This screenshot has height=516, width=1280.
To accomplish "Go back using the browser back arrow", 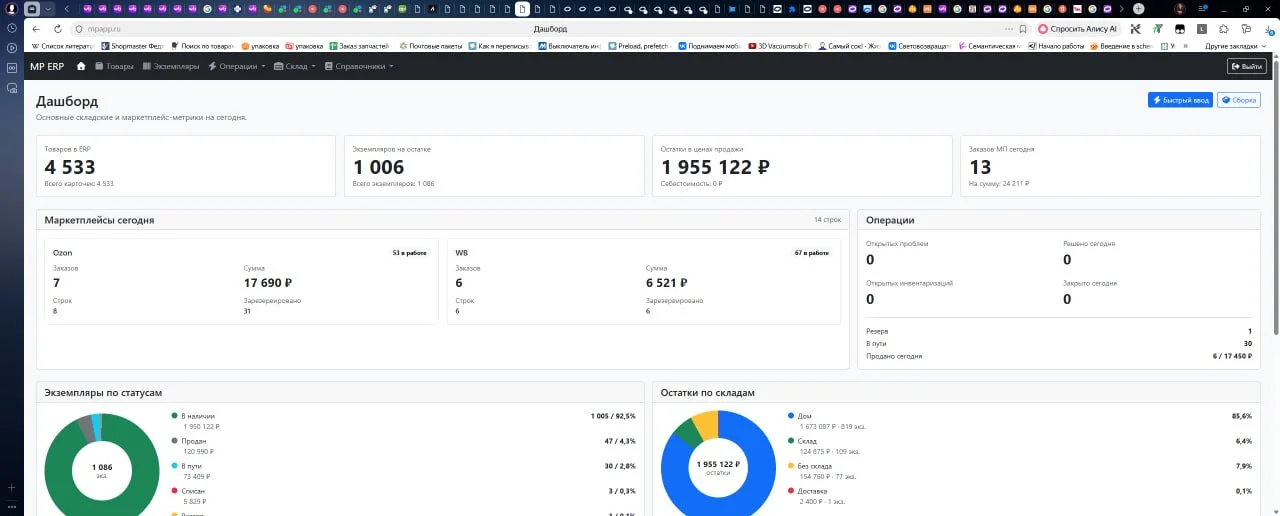I will pos(37,29).
